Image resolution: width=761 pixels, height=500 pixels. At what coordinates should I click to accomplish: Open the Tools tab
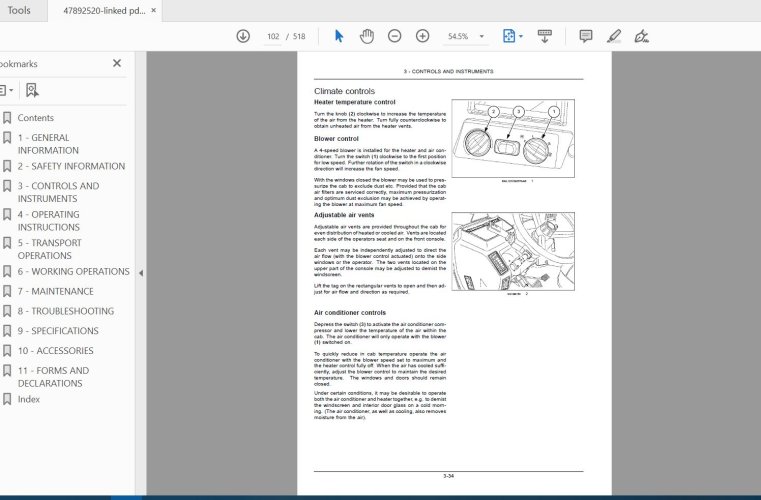pos(19,10)
